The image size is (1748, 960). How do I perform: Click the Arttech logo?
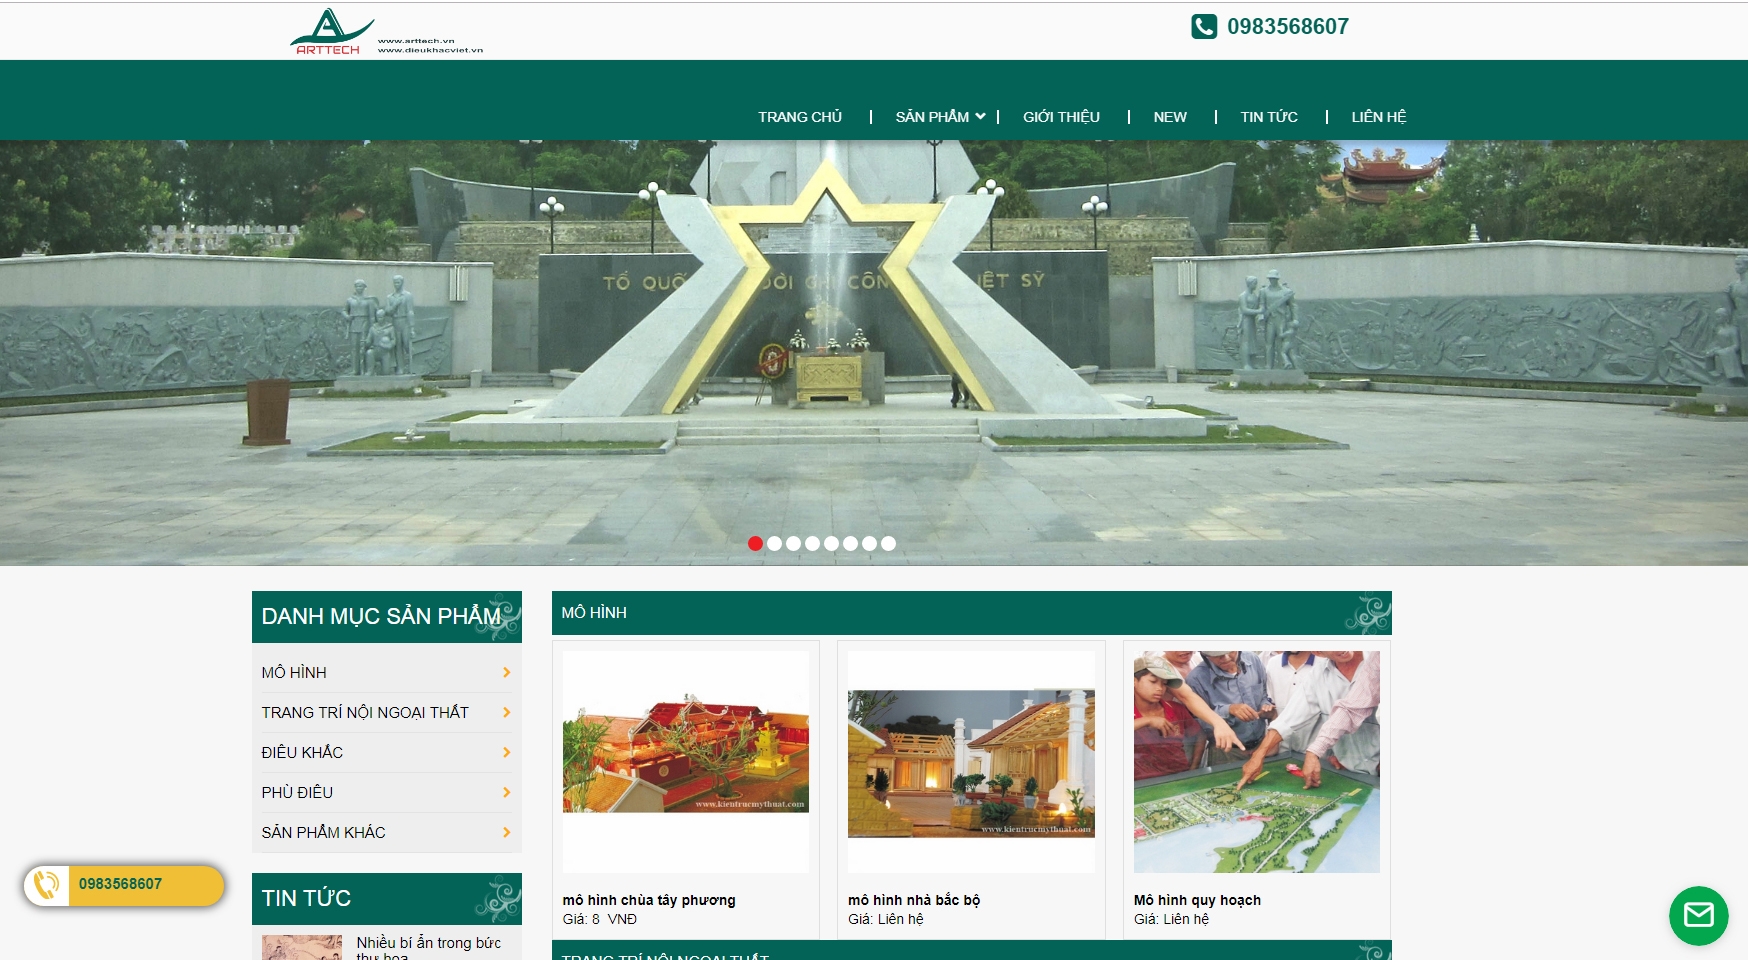(386, 31)
